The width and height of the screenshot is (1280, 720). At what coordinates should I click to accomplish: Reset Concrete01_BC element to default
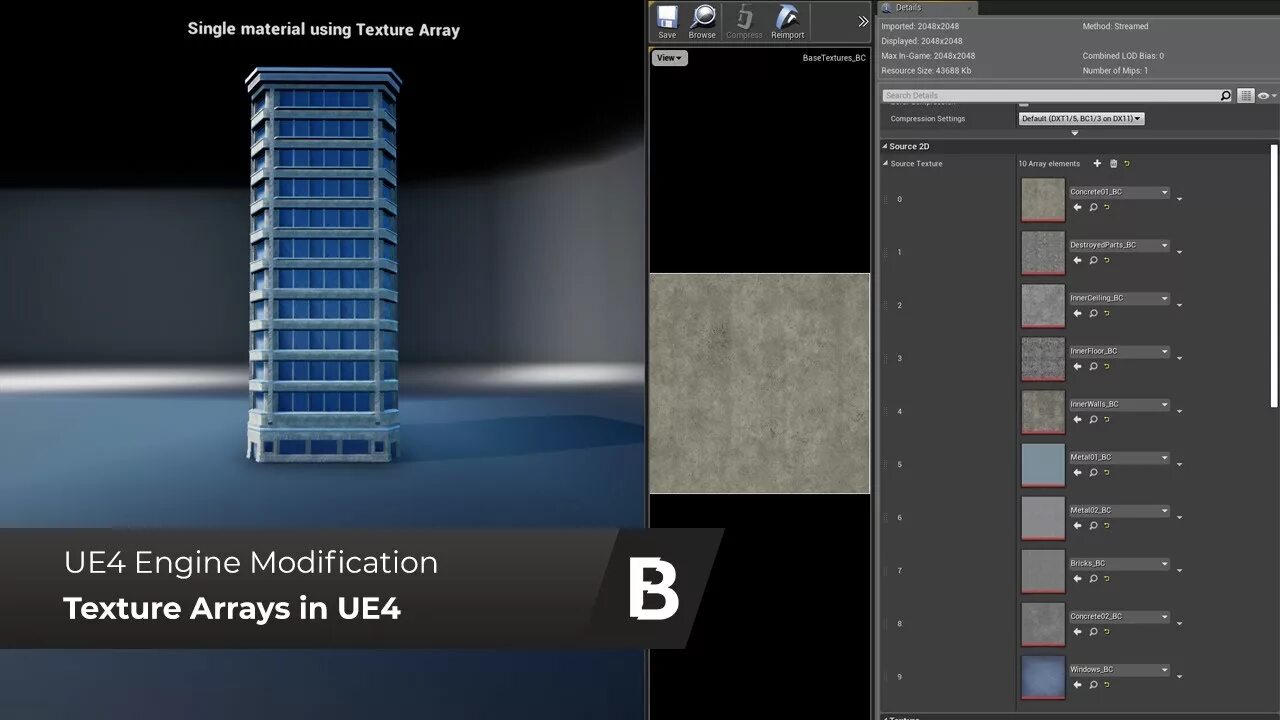click(x=1107, y=207)
